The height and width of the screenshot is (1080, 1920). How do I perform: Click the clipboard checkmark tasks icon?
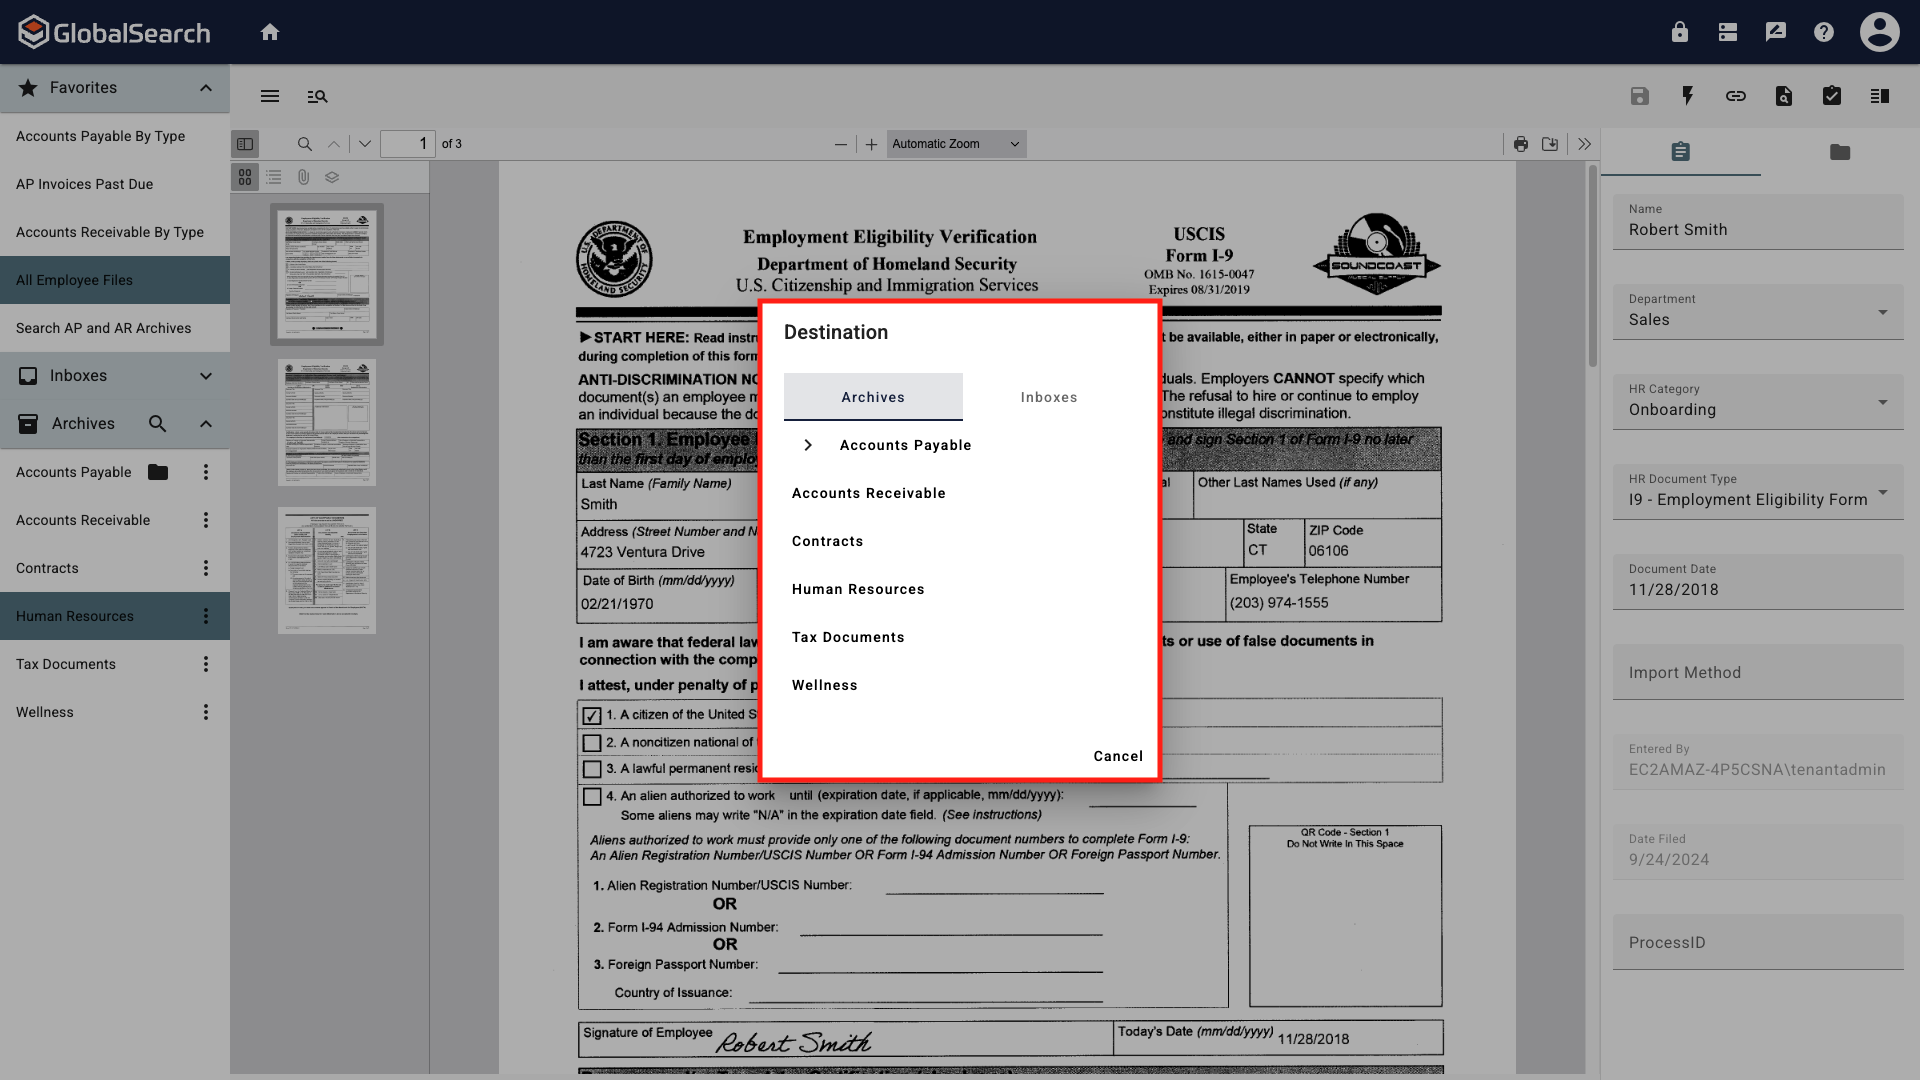pyautogui.click(x=1832, y=96)
